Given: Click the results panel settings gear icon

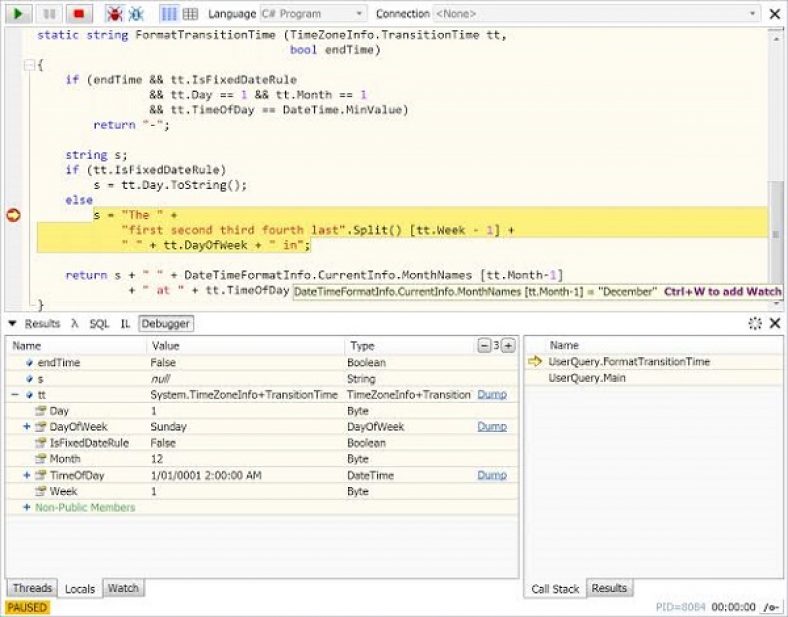Looking at the screenshot, I should point(755,324).
